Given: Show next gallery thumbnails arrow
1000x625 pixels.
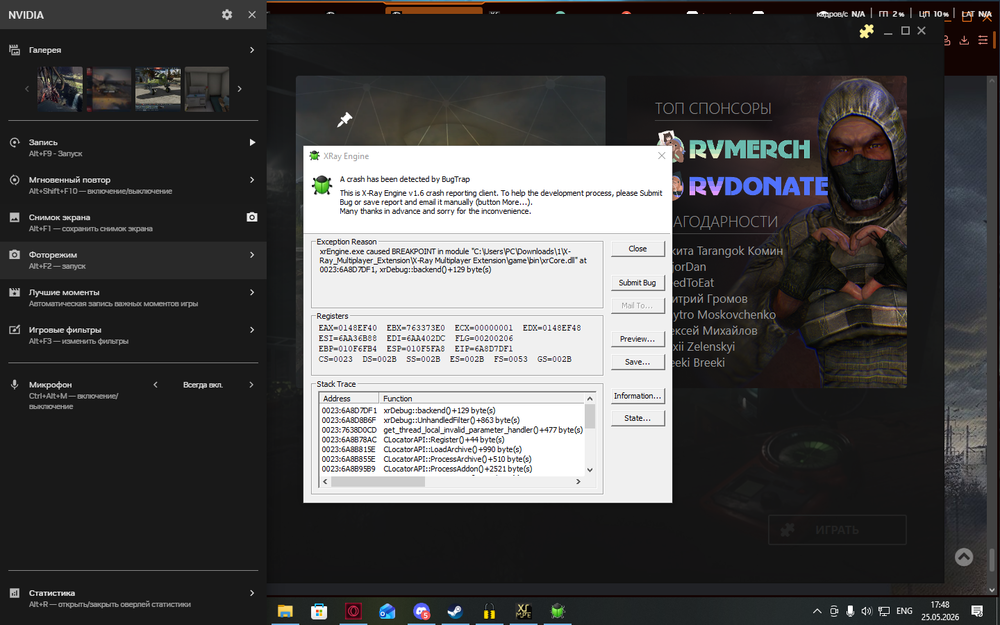Looking at the screenshot, I should point(240,89).
